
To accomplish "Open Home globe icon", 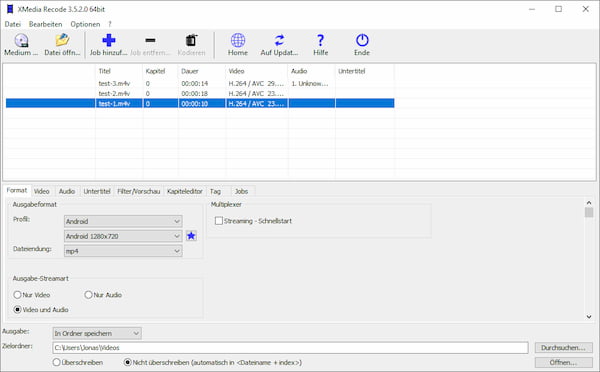I will pyautogui.click(x=238, y=40).
